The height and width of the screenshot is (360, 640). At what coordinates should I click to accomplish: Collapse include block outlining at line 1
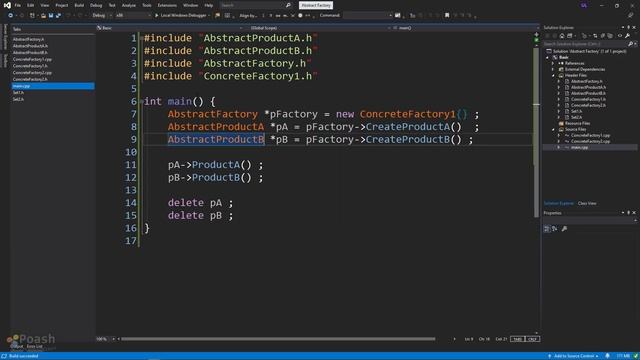[x=142, y=38]
